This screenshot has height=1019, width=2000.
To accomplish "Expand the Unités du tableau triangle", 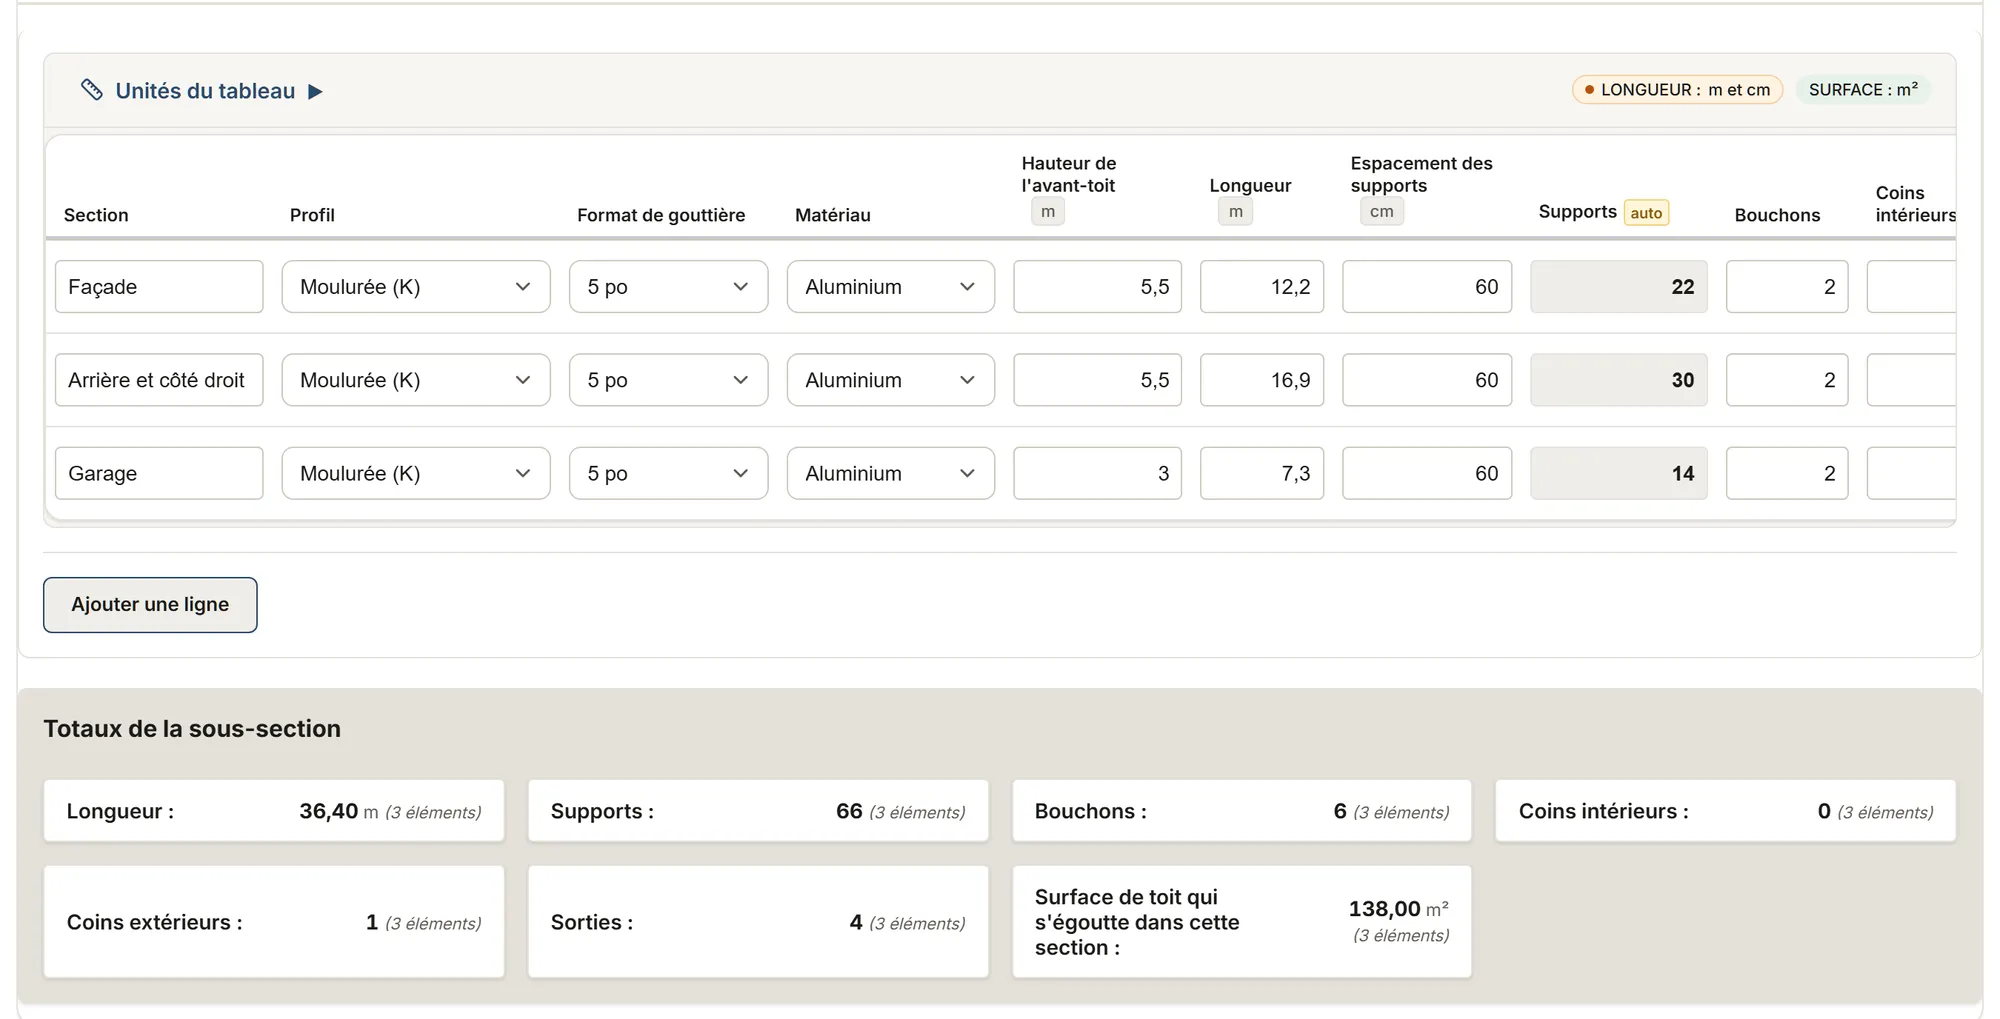I will coord(315,91).
